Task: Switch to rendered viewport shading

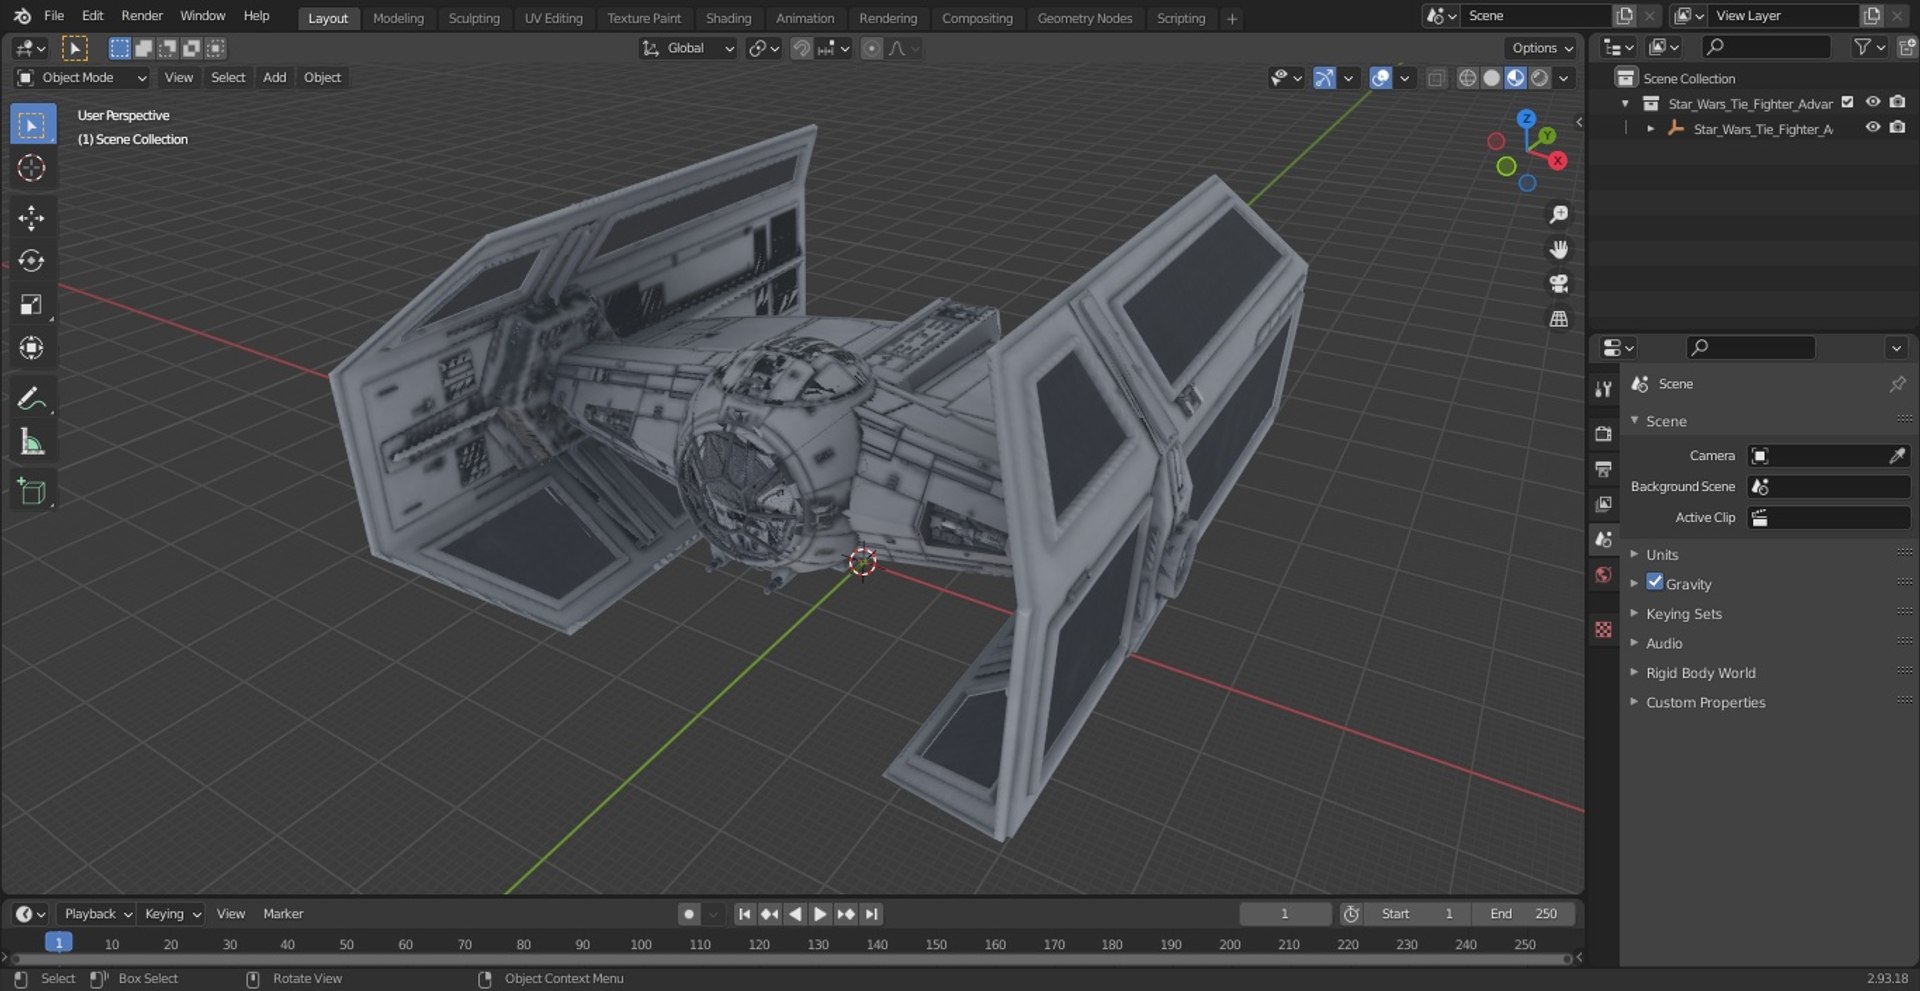Action: pyautogui.click(x=1540, y=78)
